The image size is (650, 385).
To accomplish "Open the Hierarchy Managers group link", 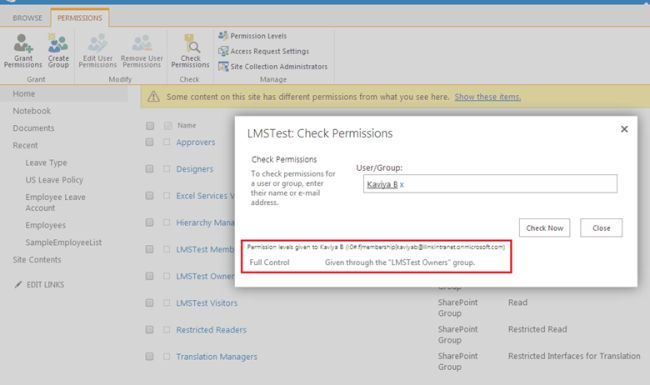I will coord(205,223).
